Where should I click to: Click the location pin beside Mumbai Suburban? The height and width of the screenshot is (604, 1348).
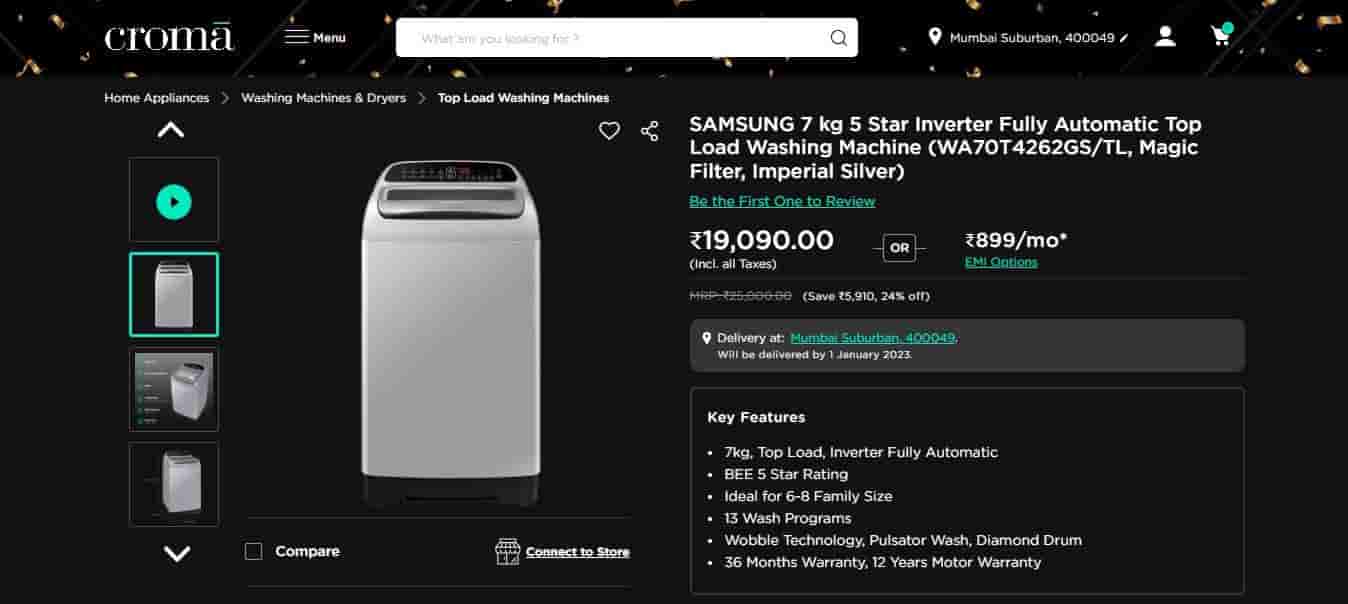tap(934, 36)
